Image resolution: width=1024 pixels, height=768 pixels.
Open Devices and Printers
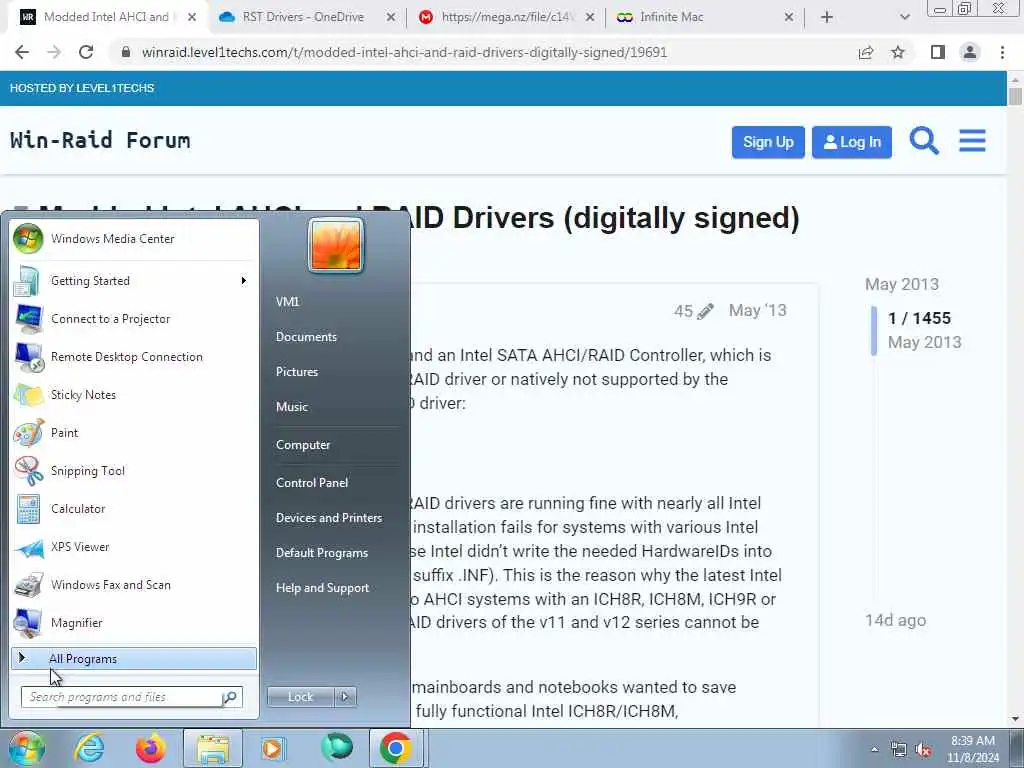[x=329, y=518]
